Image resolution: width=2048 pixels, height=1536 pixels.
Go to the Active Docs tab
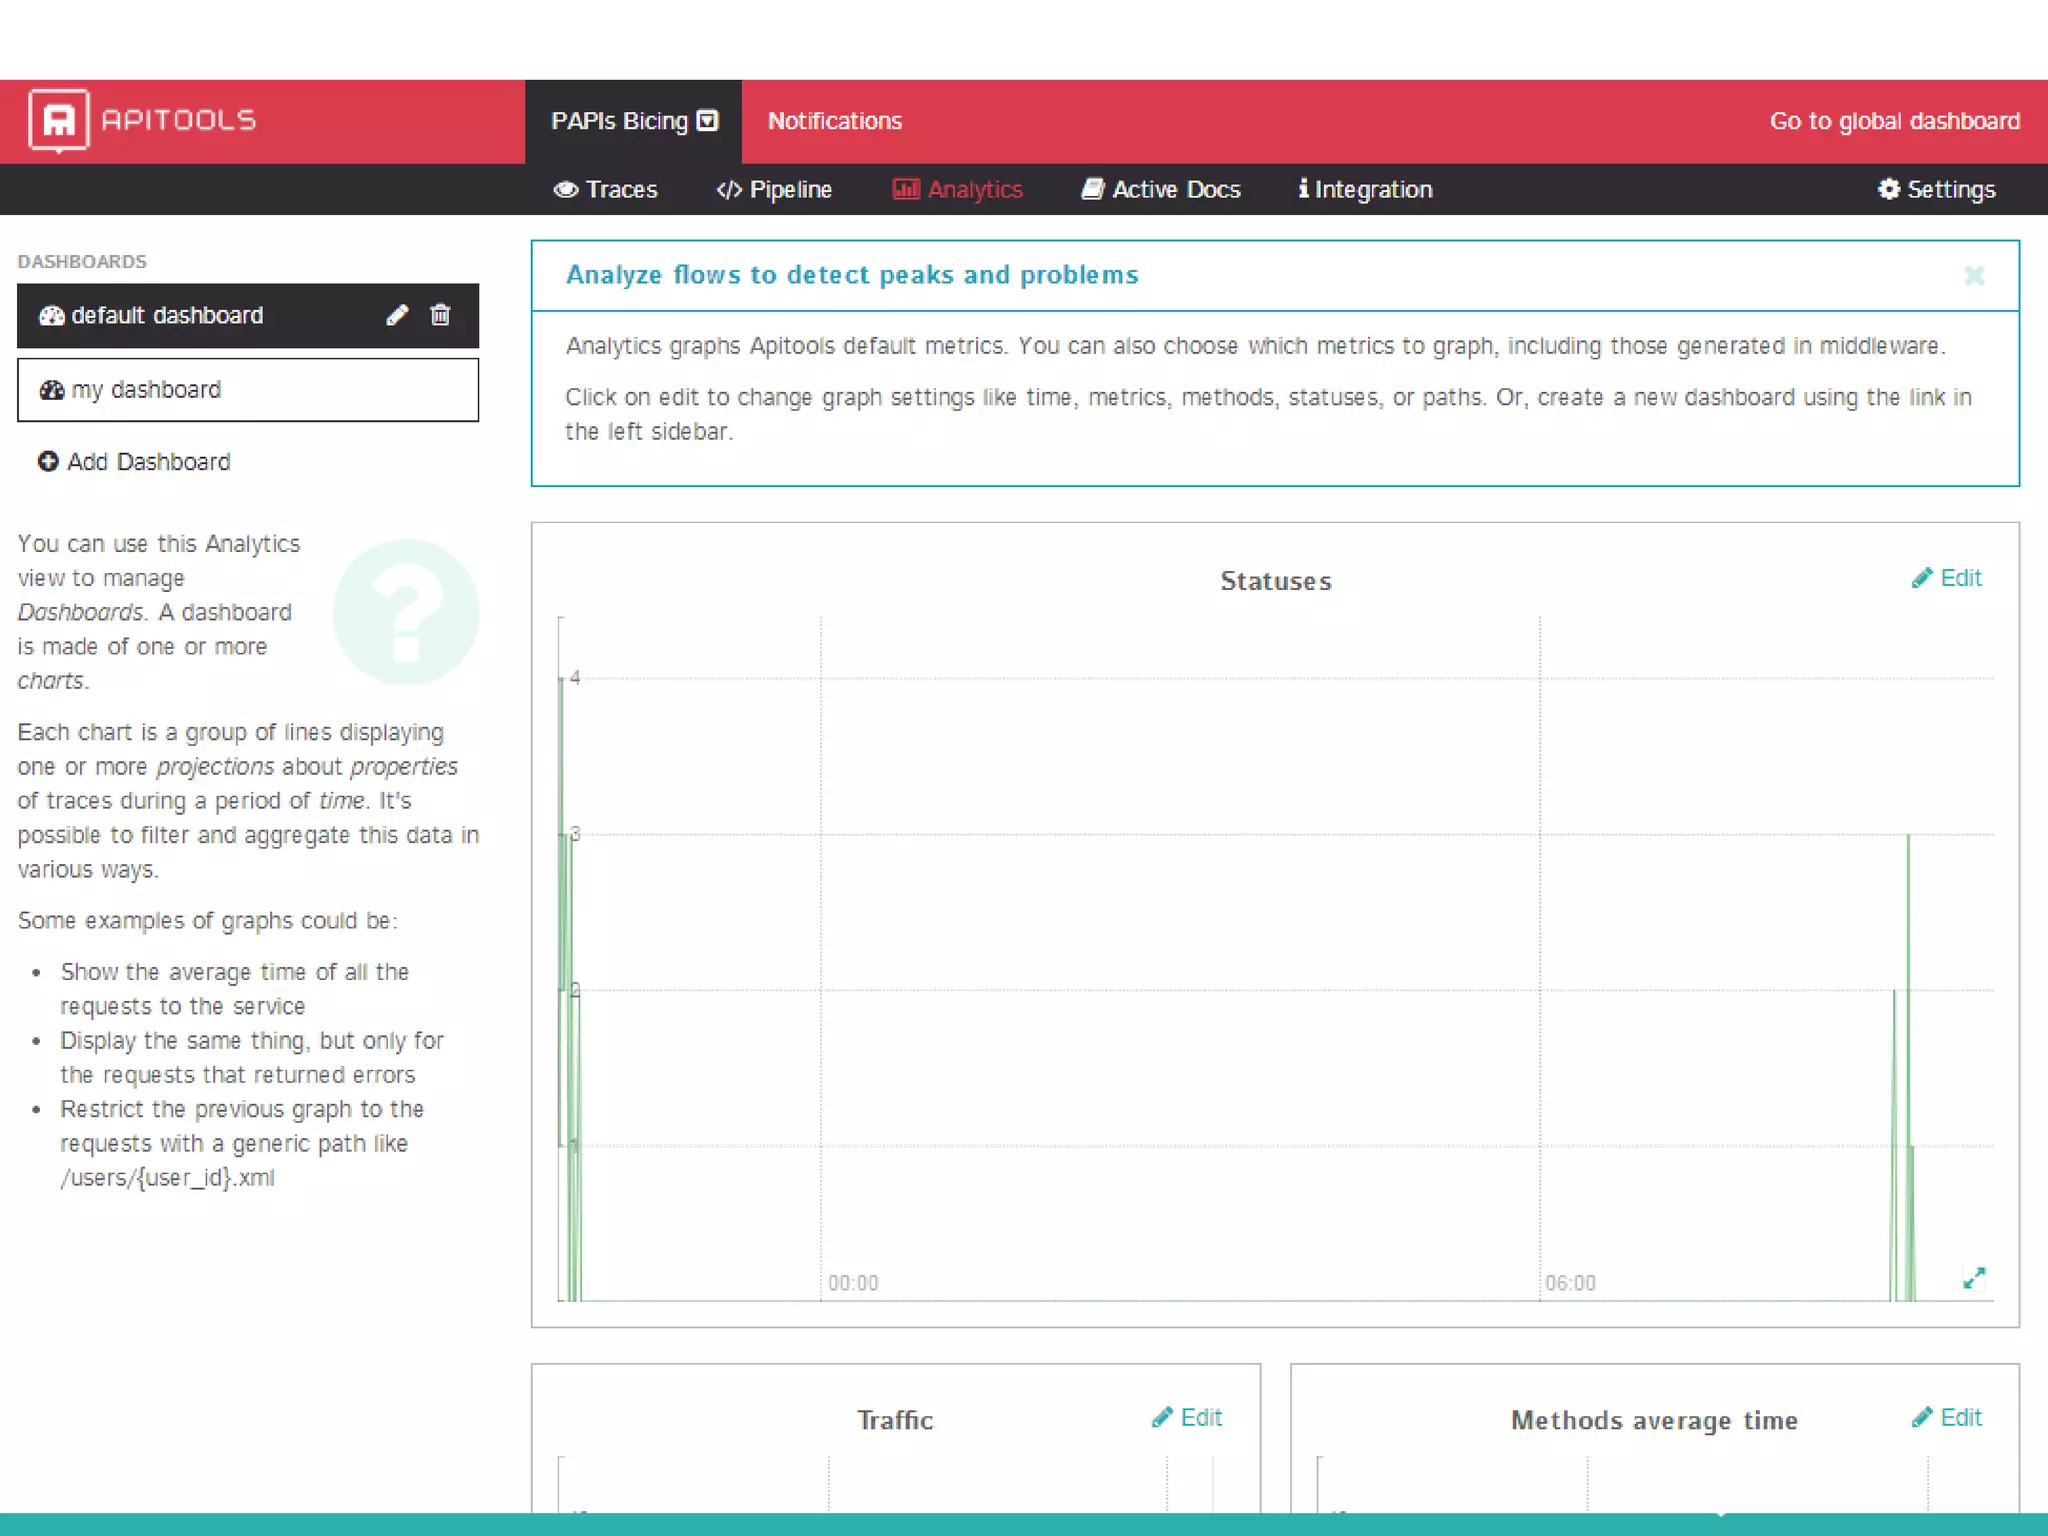pyautogui.click(x=1161, y=190)
